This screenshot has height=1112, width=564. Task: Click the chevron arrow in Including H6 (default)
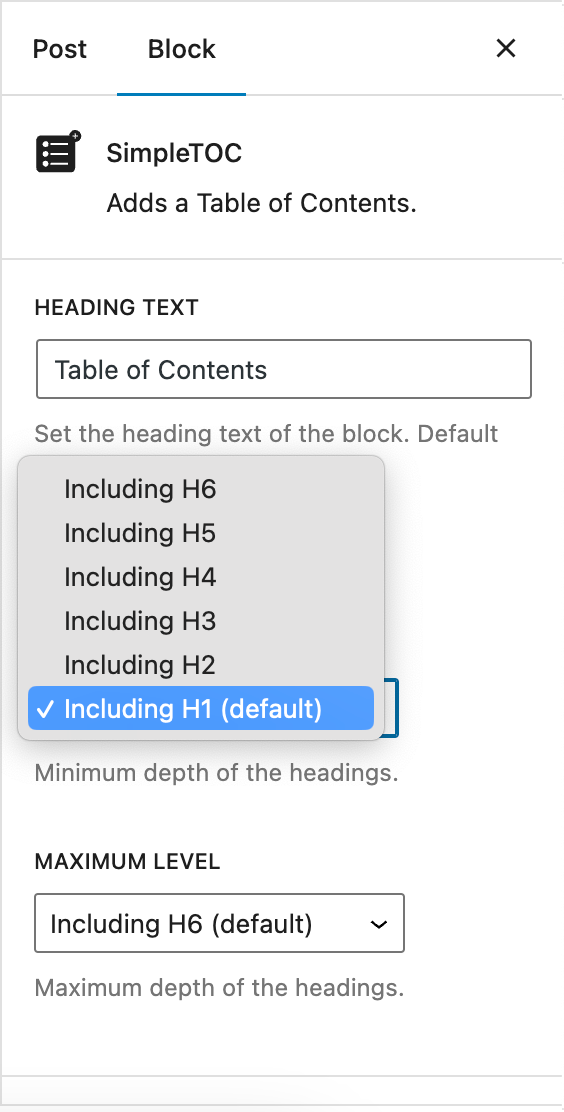[x=380, y=924]
